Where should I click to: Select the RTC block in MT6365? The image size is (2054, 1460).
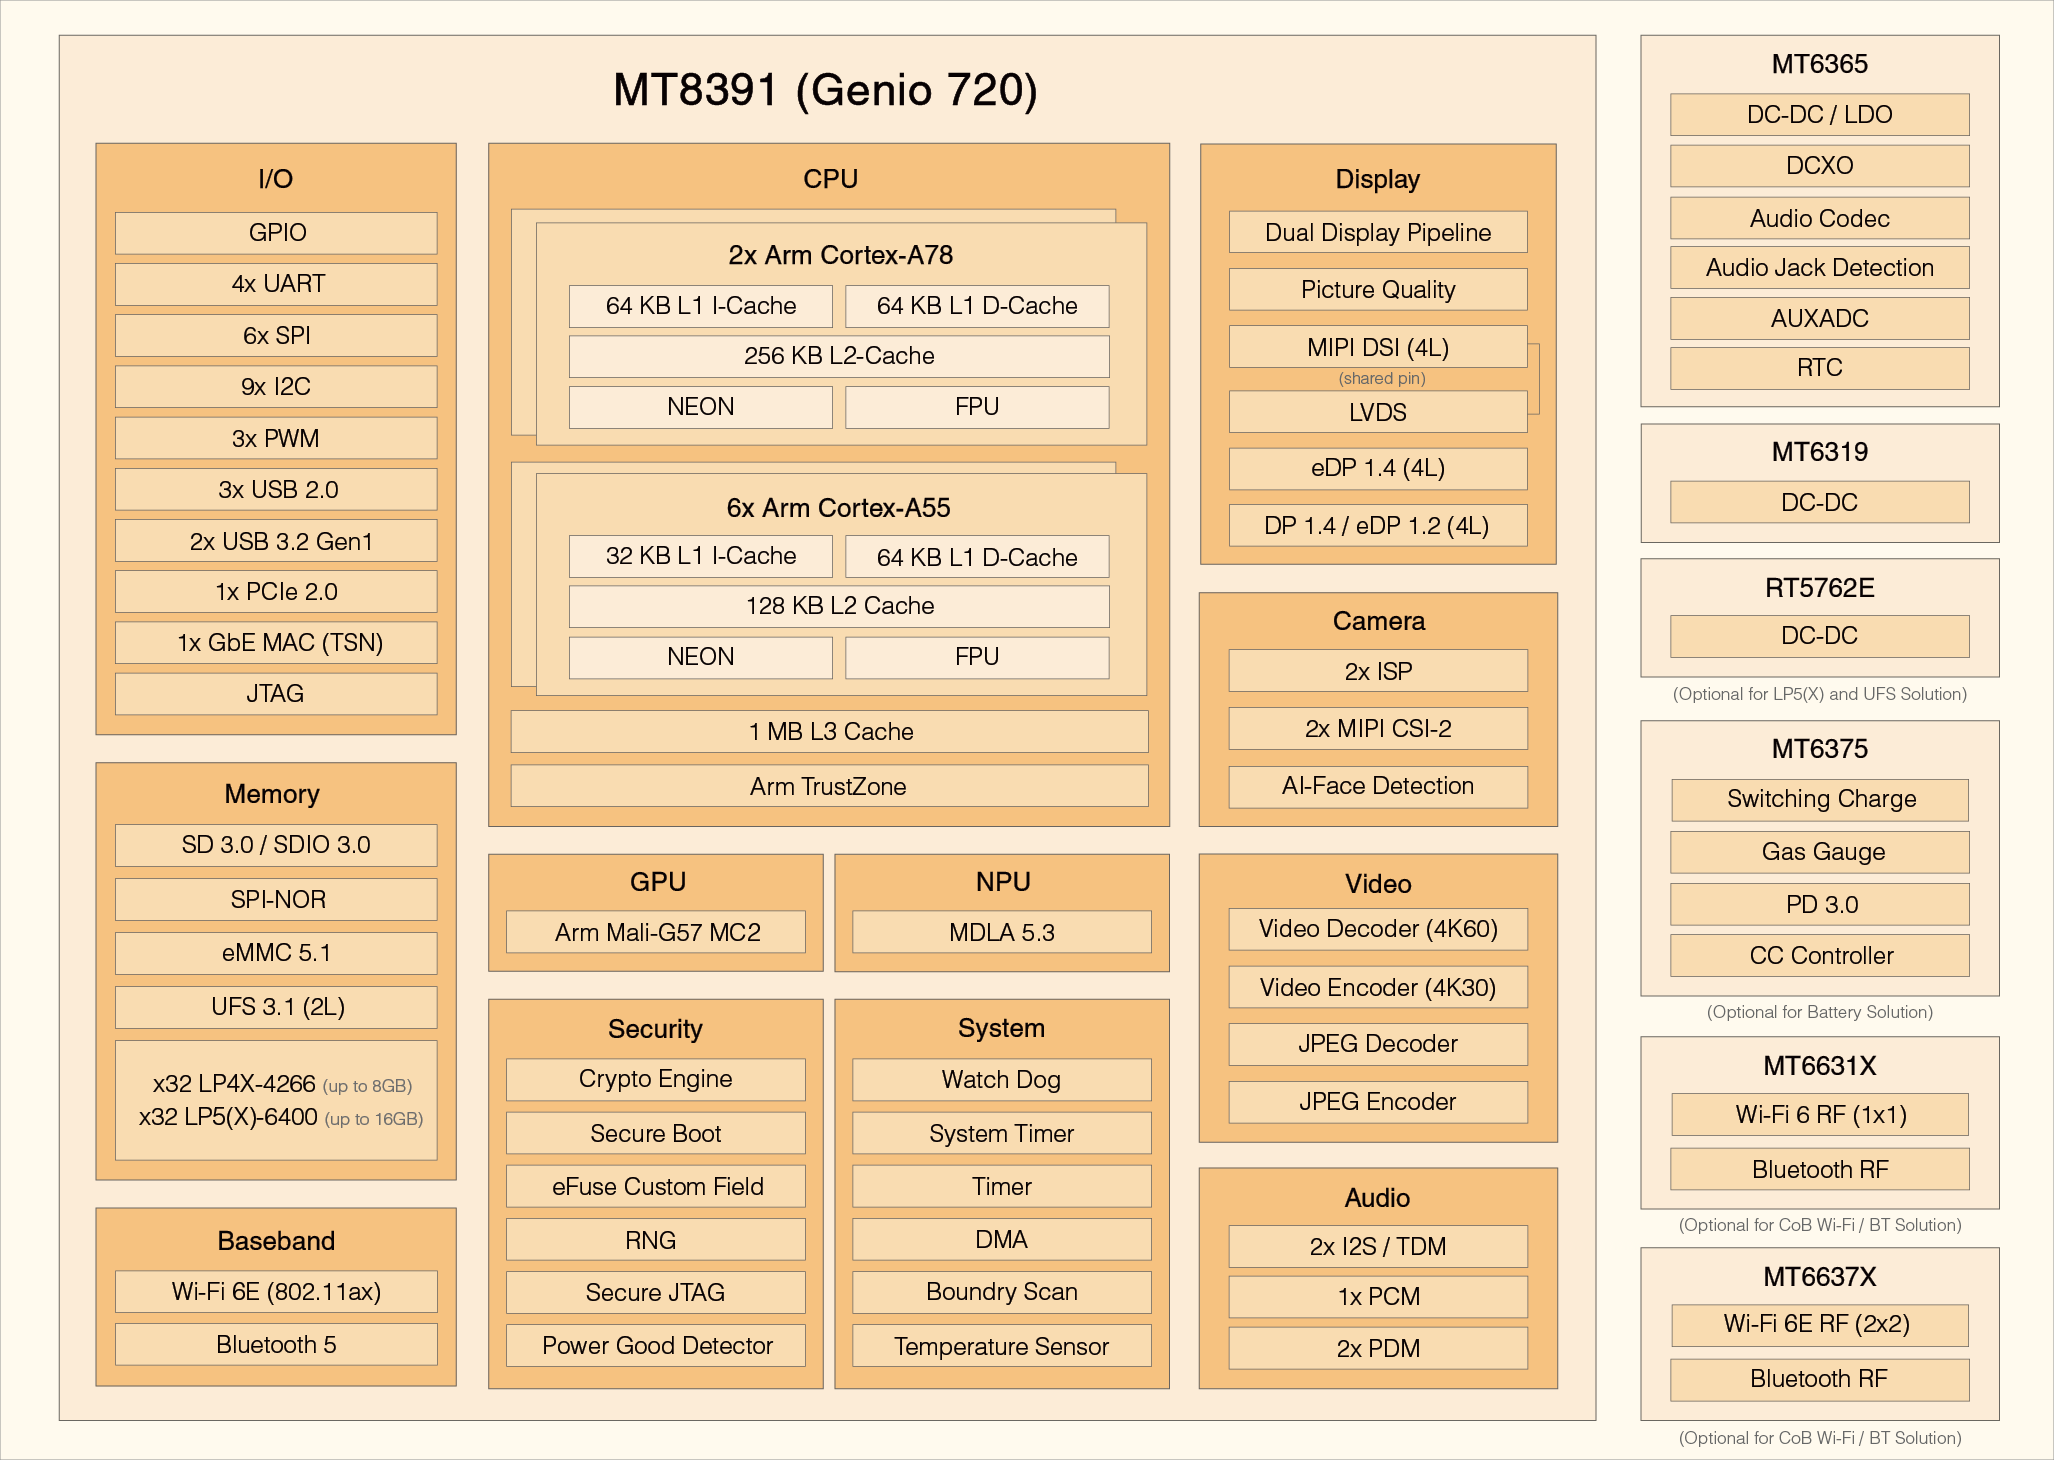tap(1818, 368)
